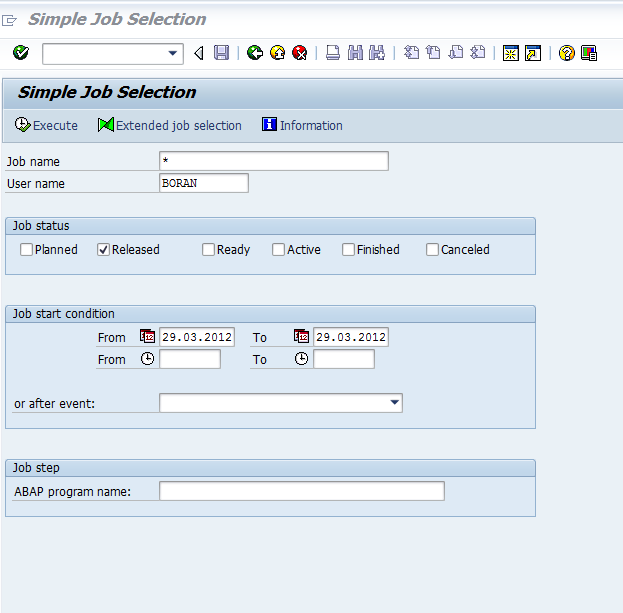Click the Find Next binoculars icon
The height and width of the screenshot is (613, 623).
pyautogui.click(x=377, y=53)
